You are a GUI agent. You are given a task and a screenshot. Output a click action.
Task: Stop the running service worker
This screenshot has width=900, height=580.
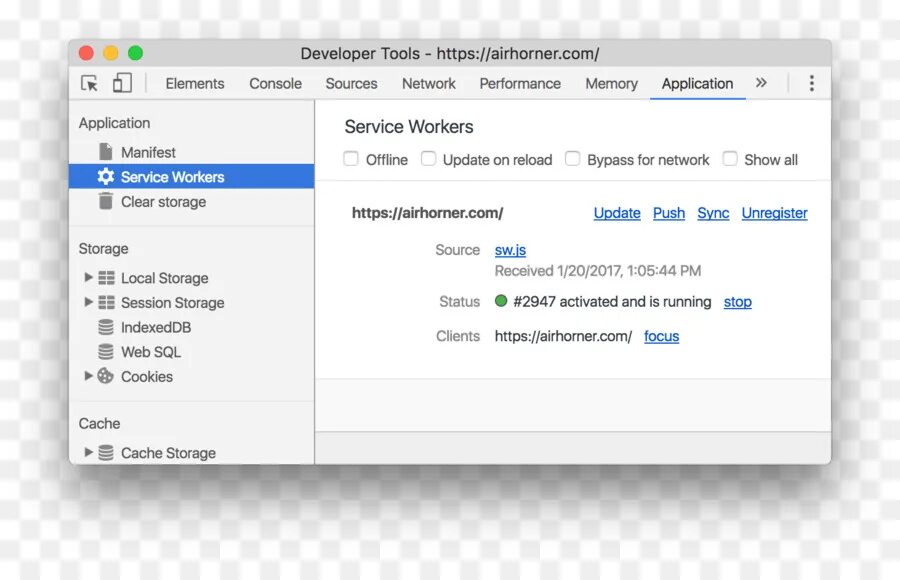click(738, 302)
